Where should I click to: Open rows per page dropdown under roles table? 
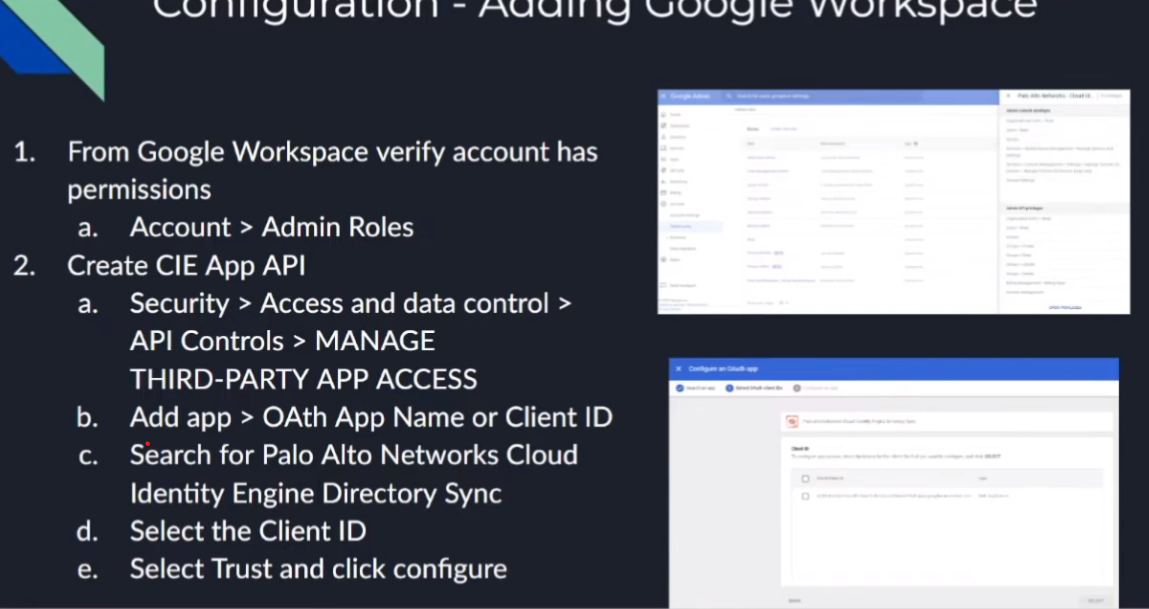pyautogui.click(x=784, y=303)
